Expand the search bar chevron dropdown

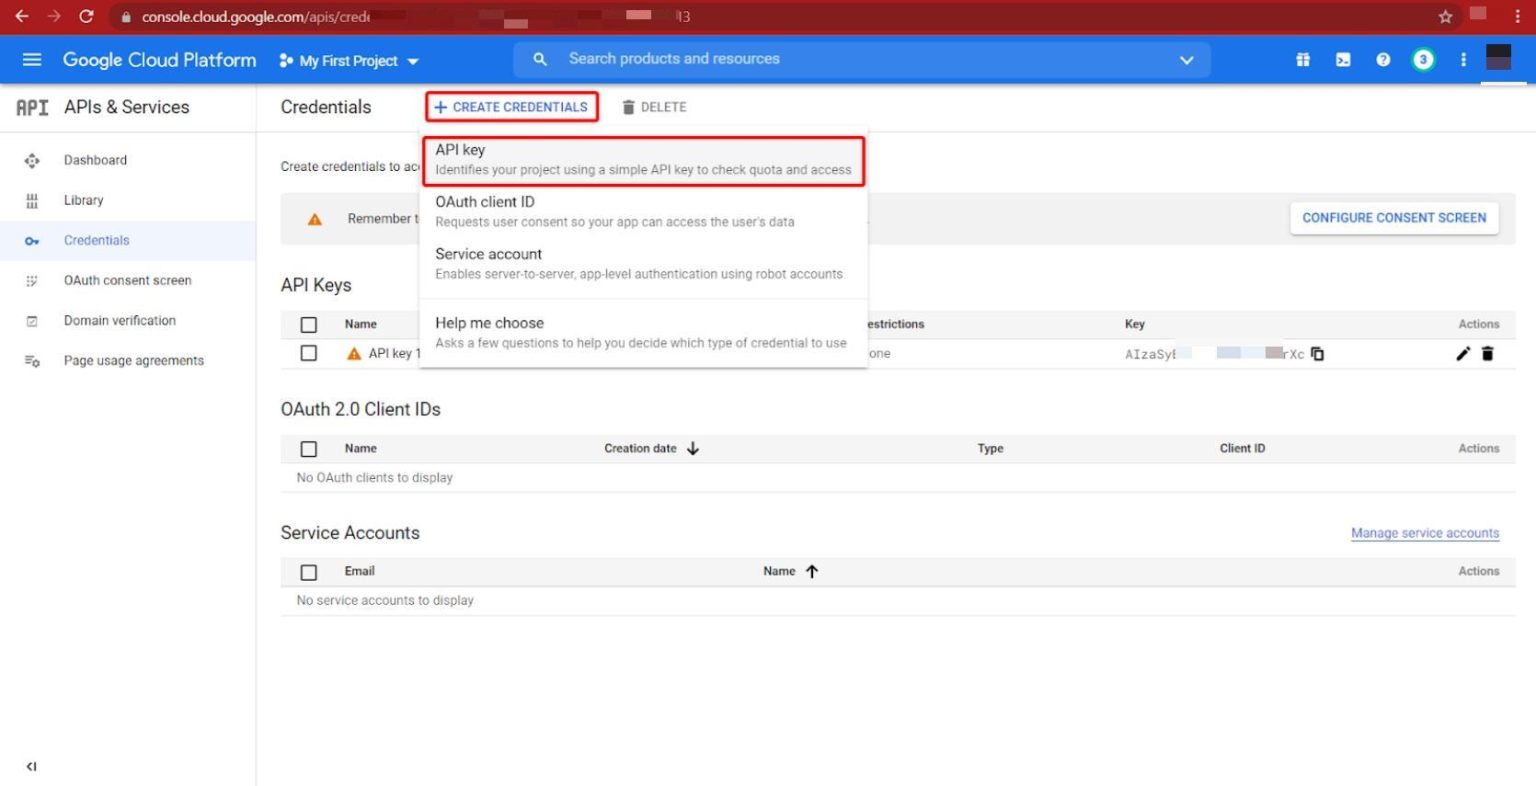(1186, 60)
